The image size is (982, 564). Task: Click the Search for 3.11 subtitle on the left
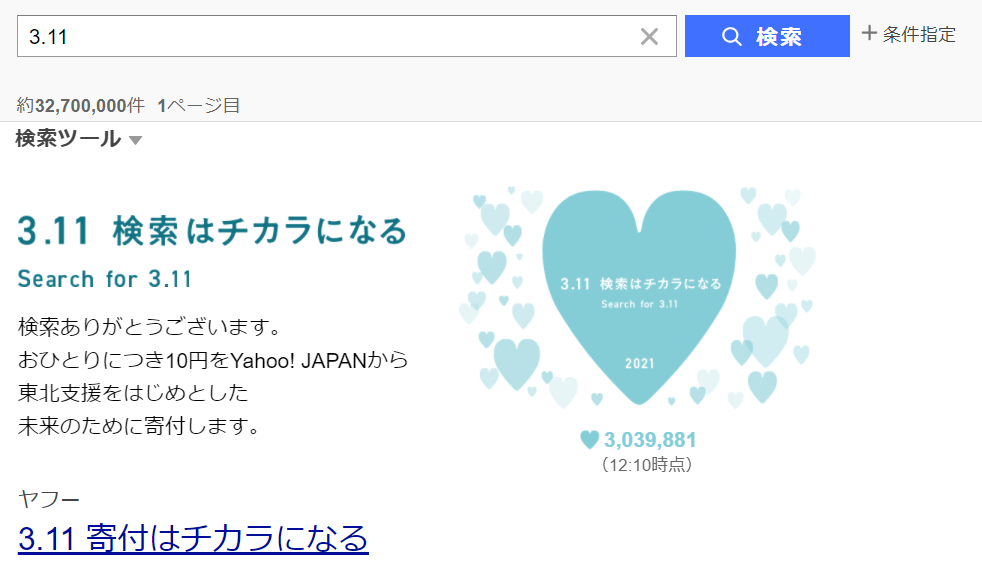tap(105, 279)
